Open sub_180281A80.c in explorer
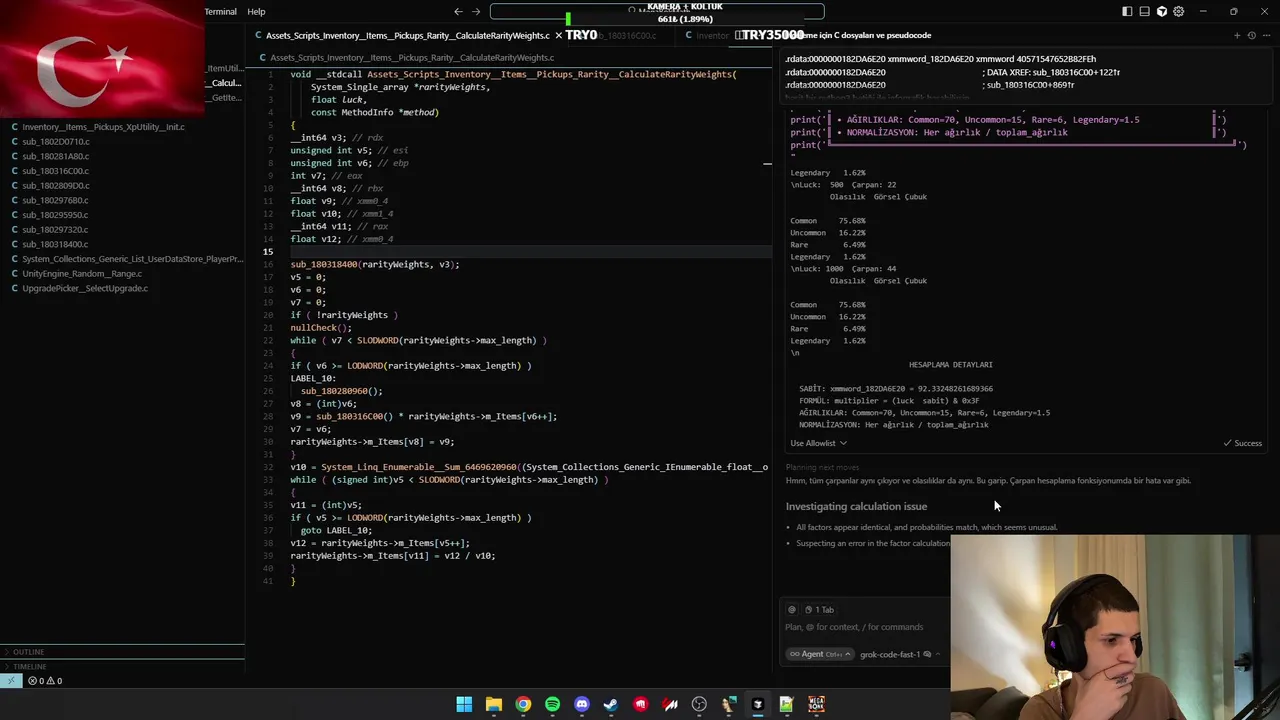 pos(56,156)
